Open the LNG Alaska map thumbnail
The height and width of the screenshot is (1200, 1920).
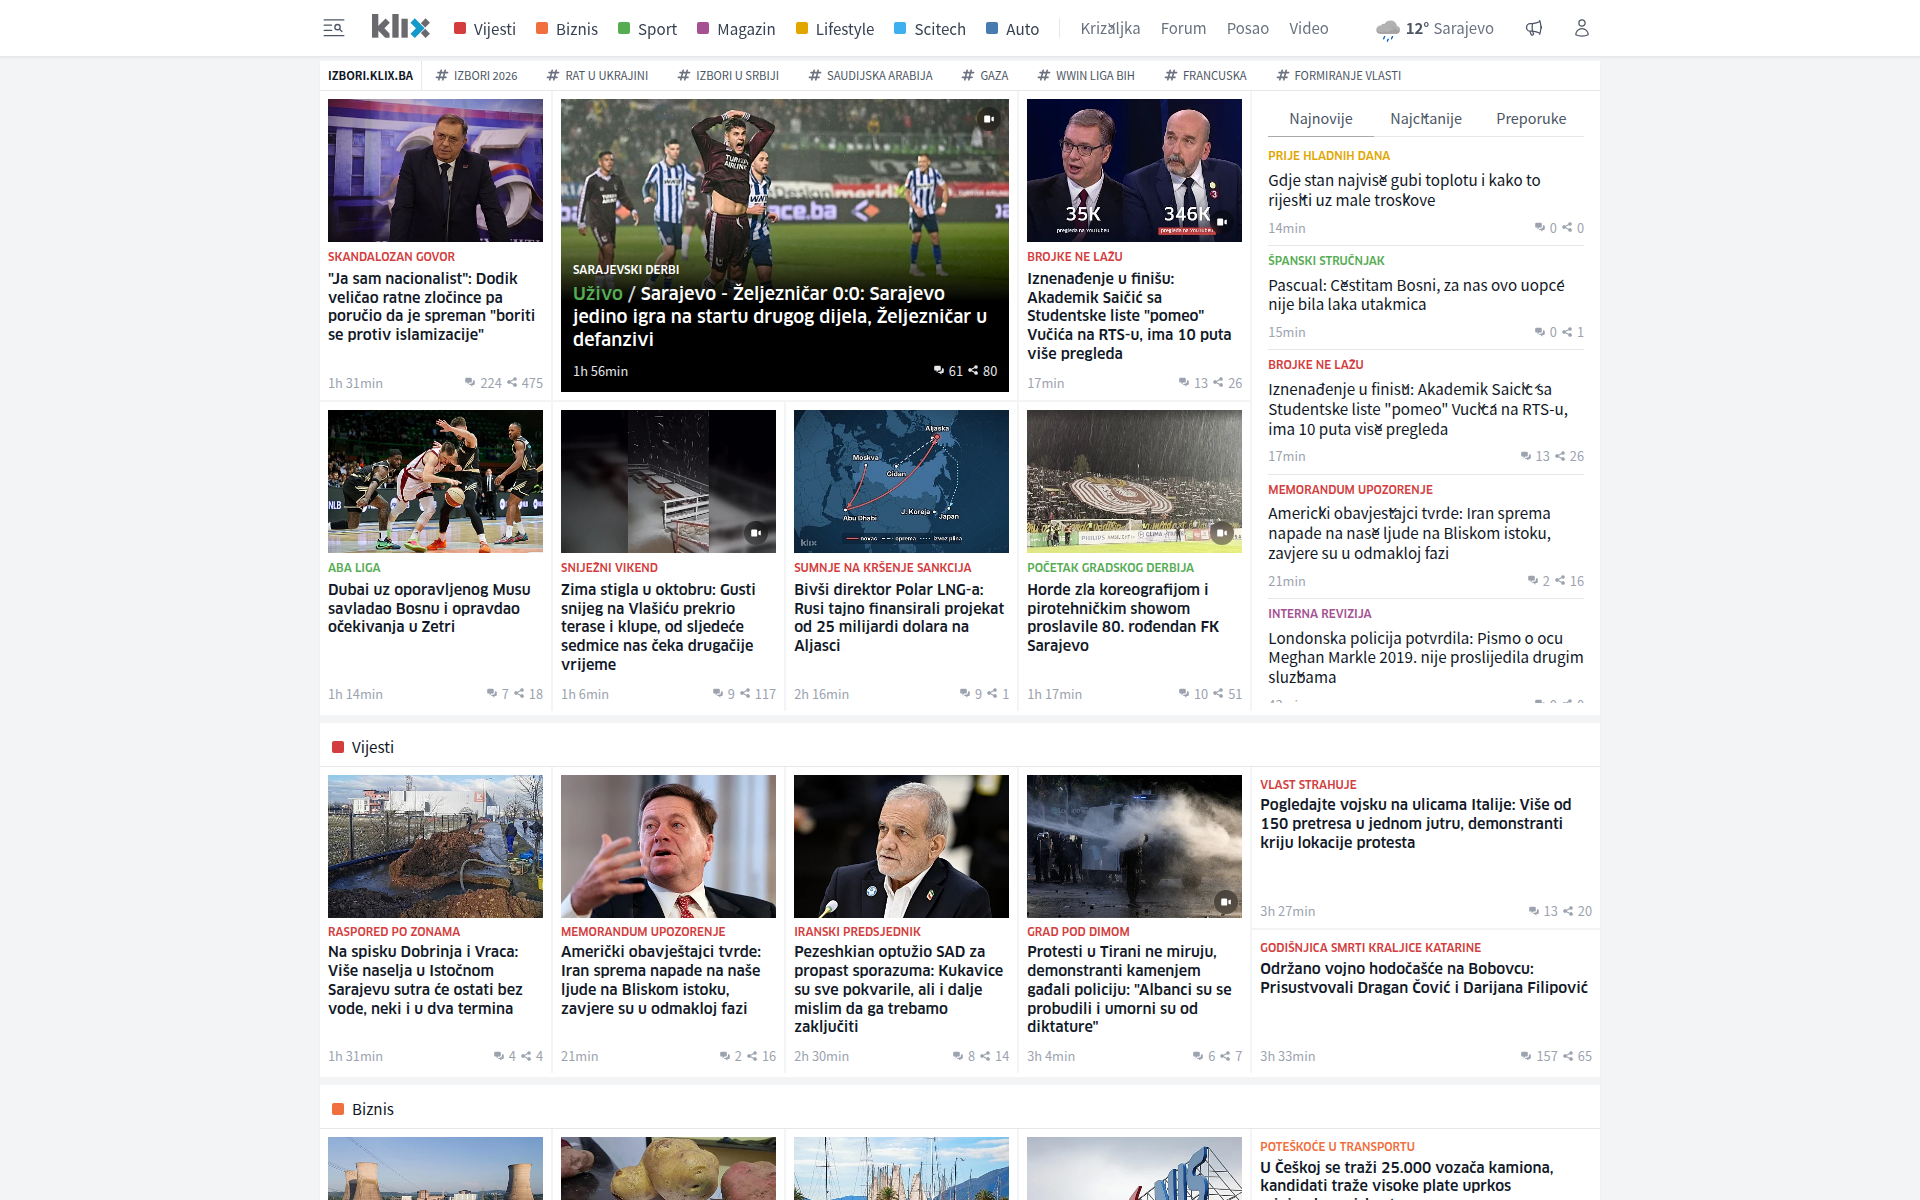(x=901, y=481)
